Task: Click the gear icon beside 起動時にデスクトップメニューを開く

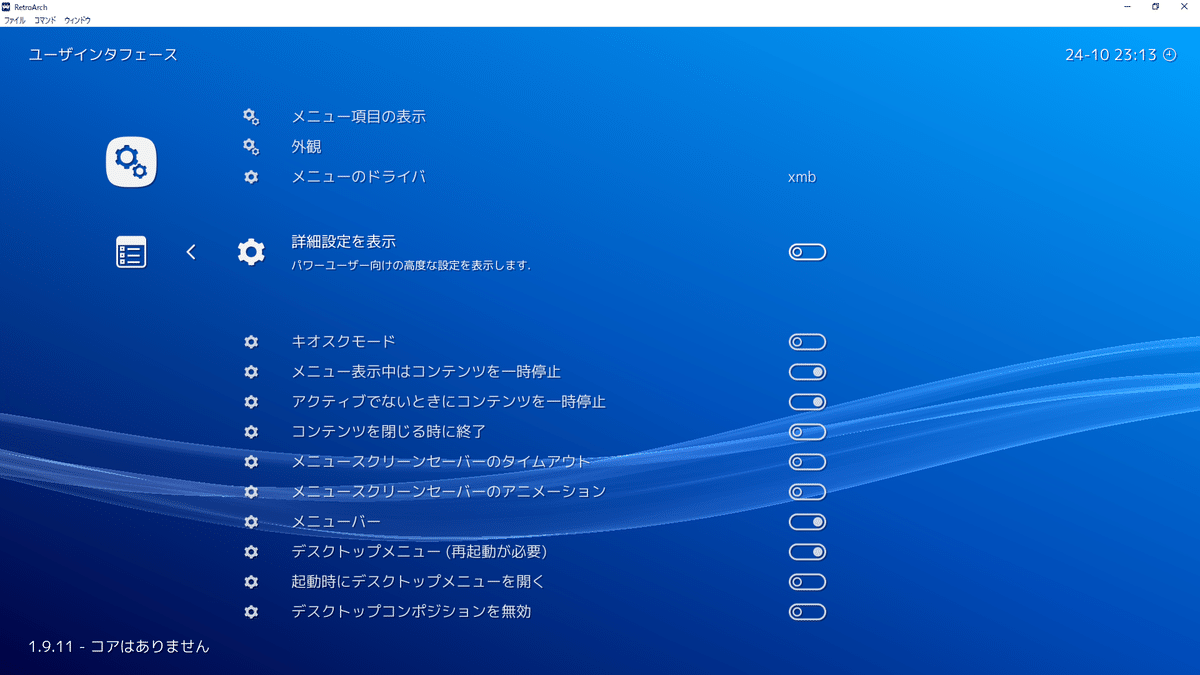Action: [x=251, y=582]
